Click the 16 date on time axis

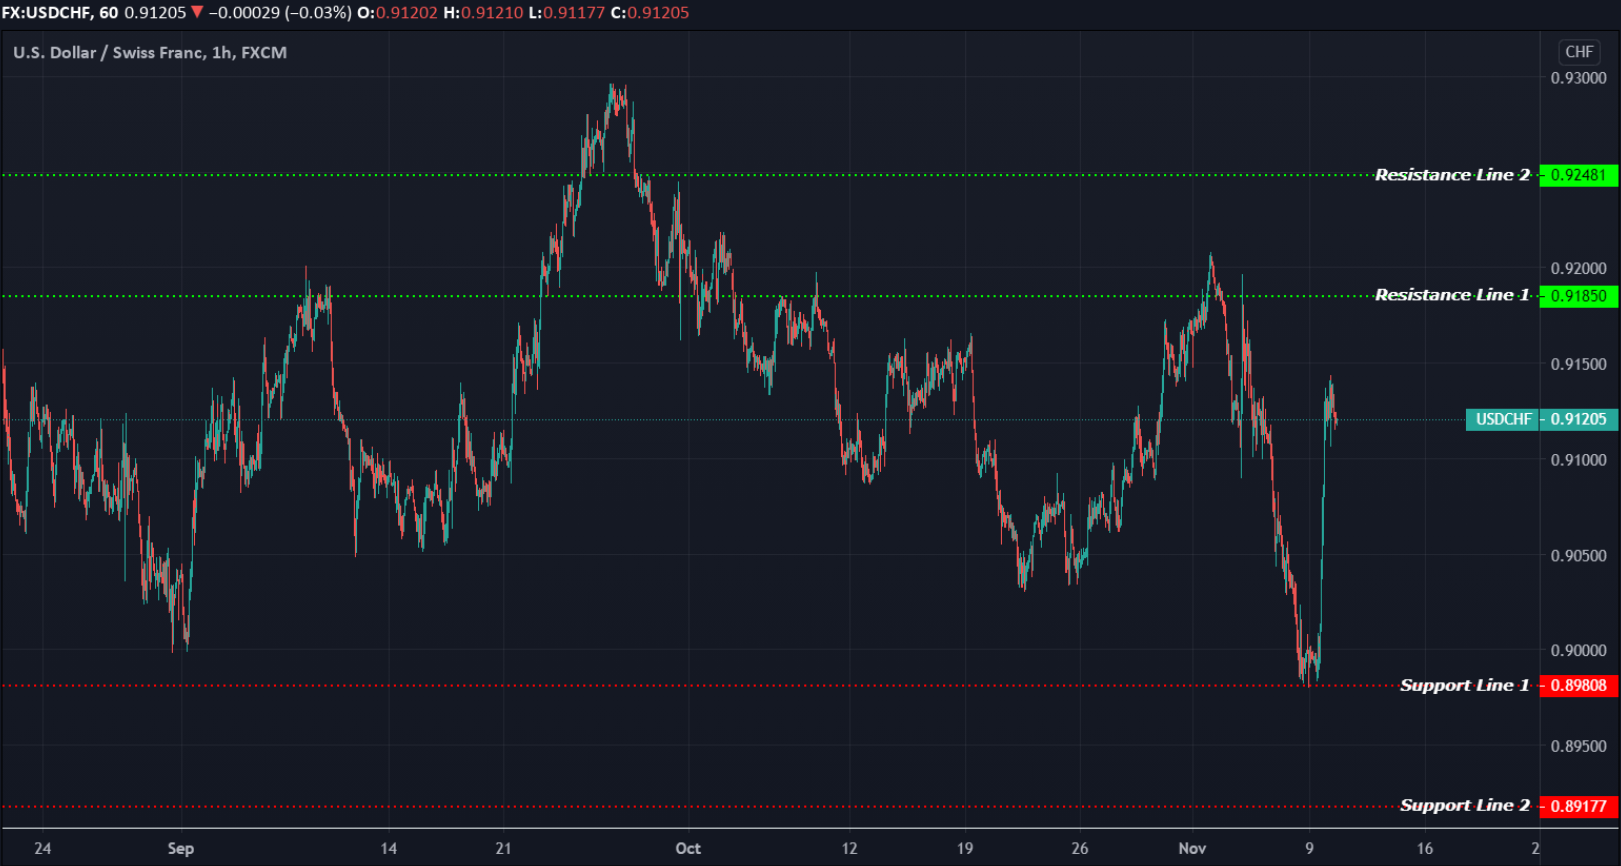(x=1425, y=848)
